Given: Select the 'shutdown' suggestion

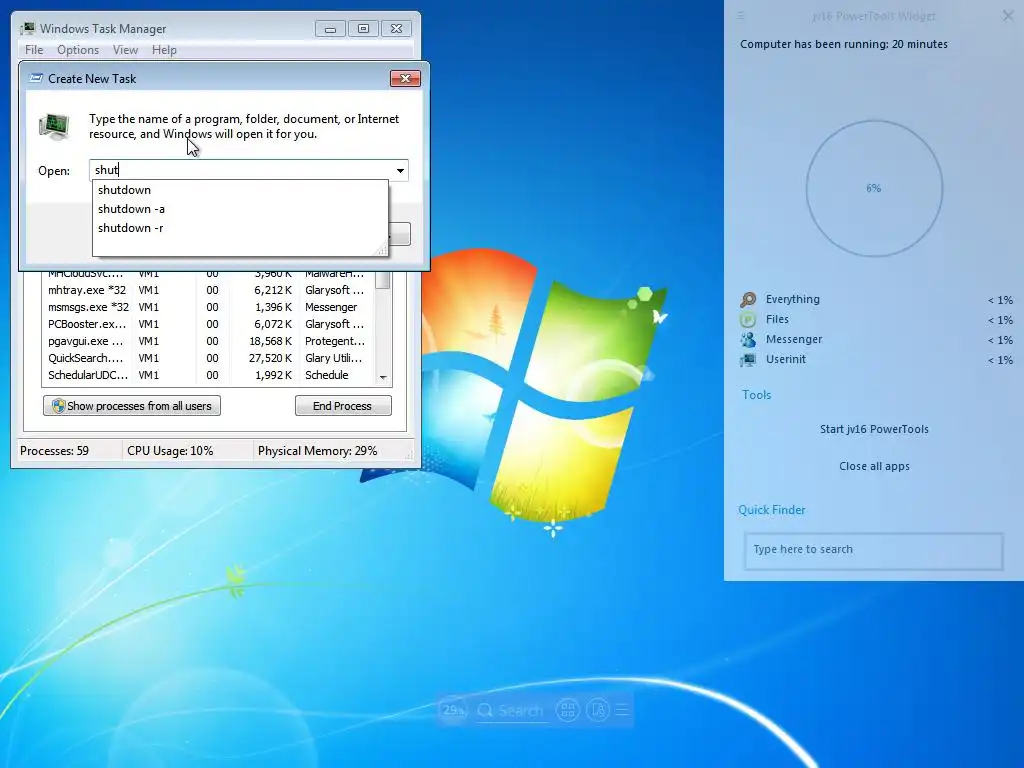Looking at the screenshot, I should 240,190.
